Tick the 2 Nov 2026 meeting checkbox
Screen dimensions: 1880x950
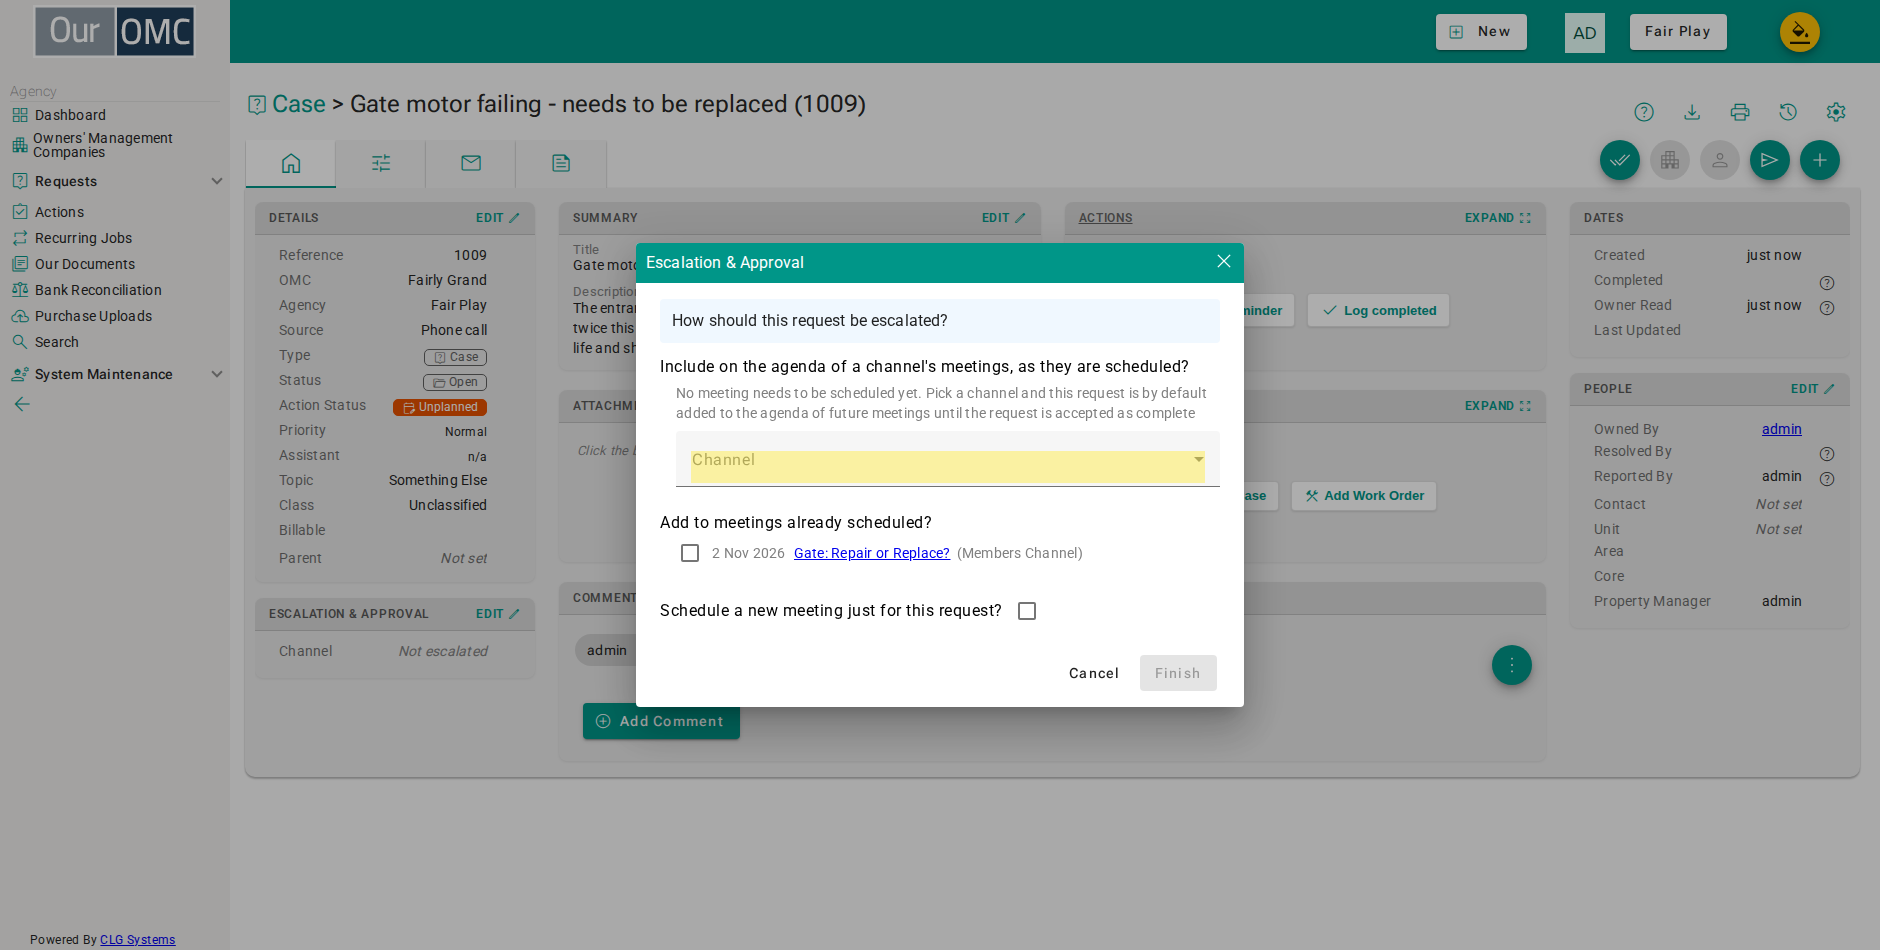[690, 553]
